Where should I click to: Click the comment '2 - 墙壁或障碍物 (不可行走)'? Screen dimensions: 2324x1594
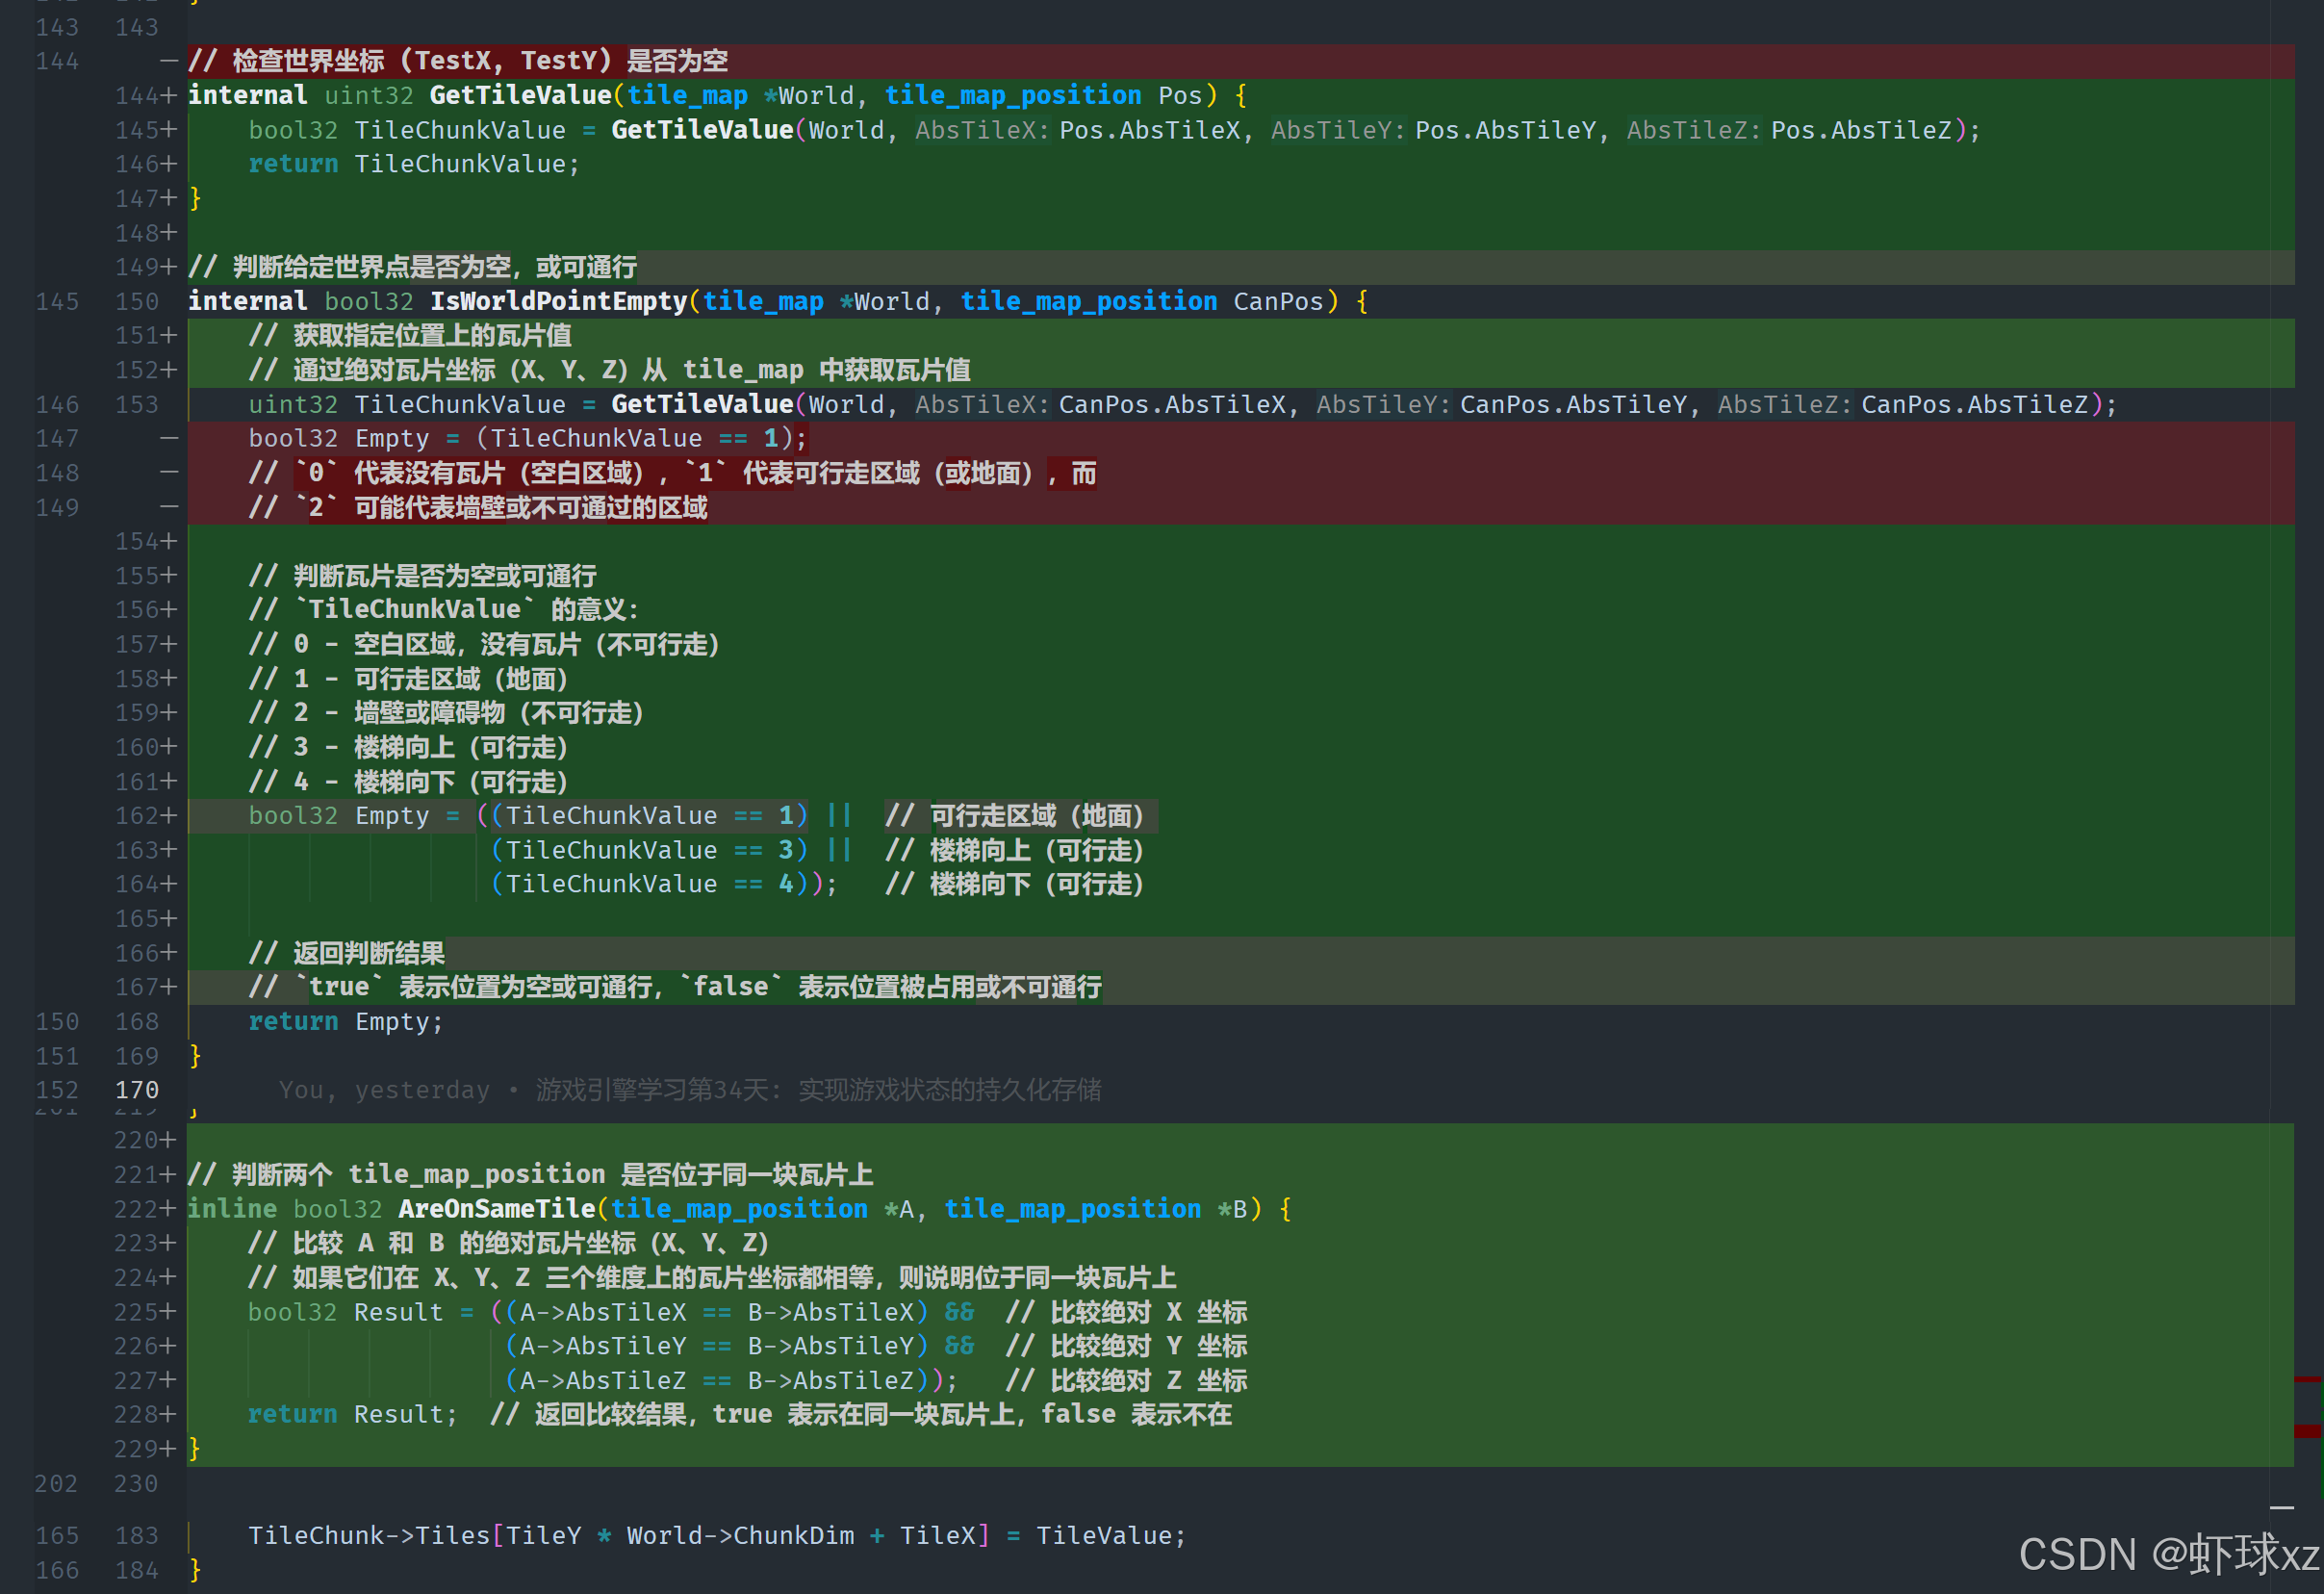click(446, 713)
